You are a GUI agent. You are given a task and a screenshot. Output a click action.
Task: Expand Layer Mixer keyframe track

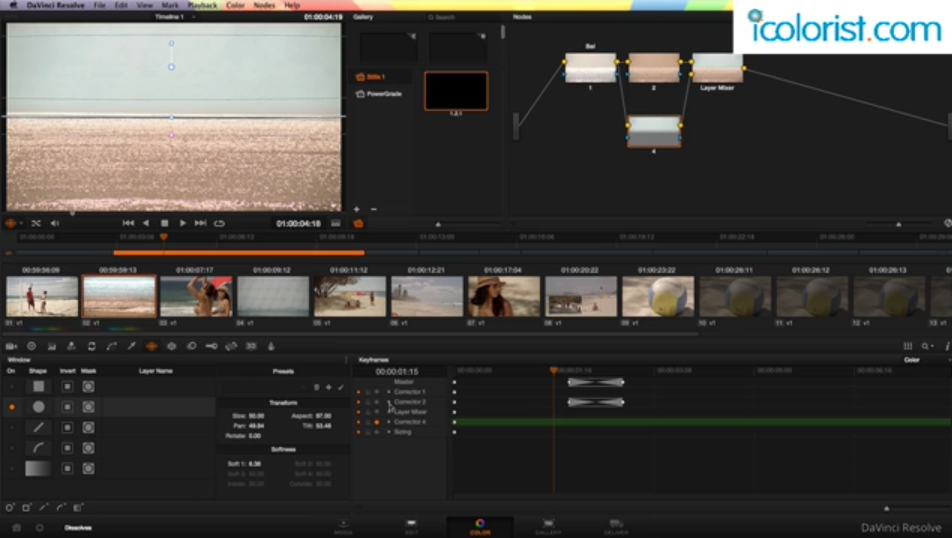coord(389,412)
